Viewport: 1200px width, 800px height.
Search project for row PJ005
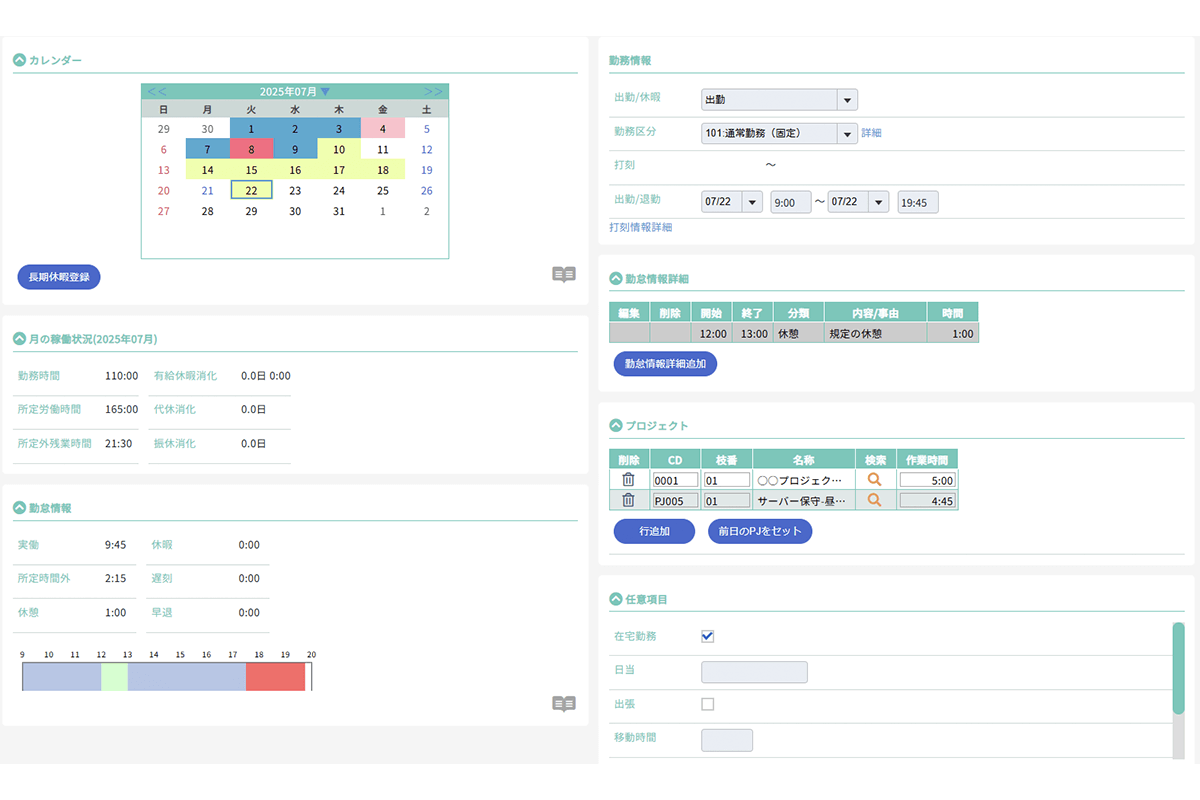click(x=875, y=500)
